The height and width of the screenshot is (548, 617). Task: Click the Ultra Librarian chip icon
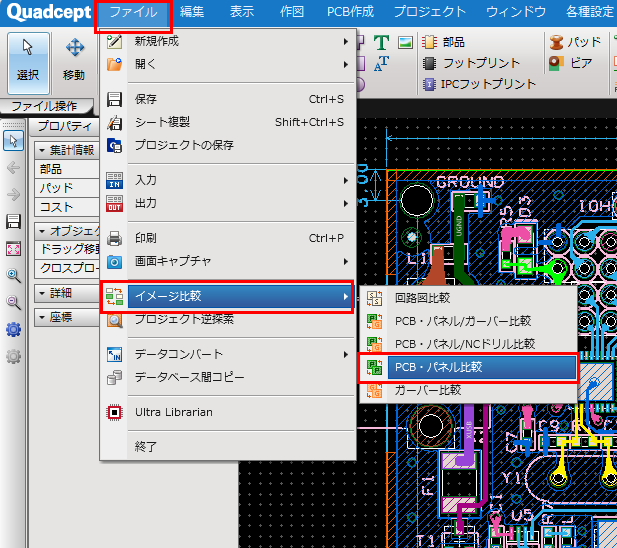115,412
